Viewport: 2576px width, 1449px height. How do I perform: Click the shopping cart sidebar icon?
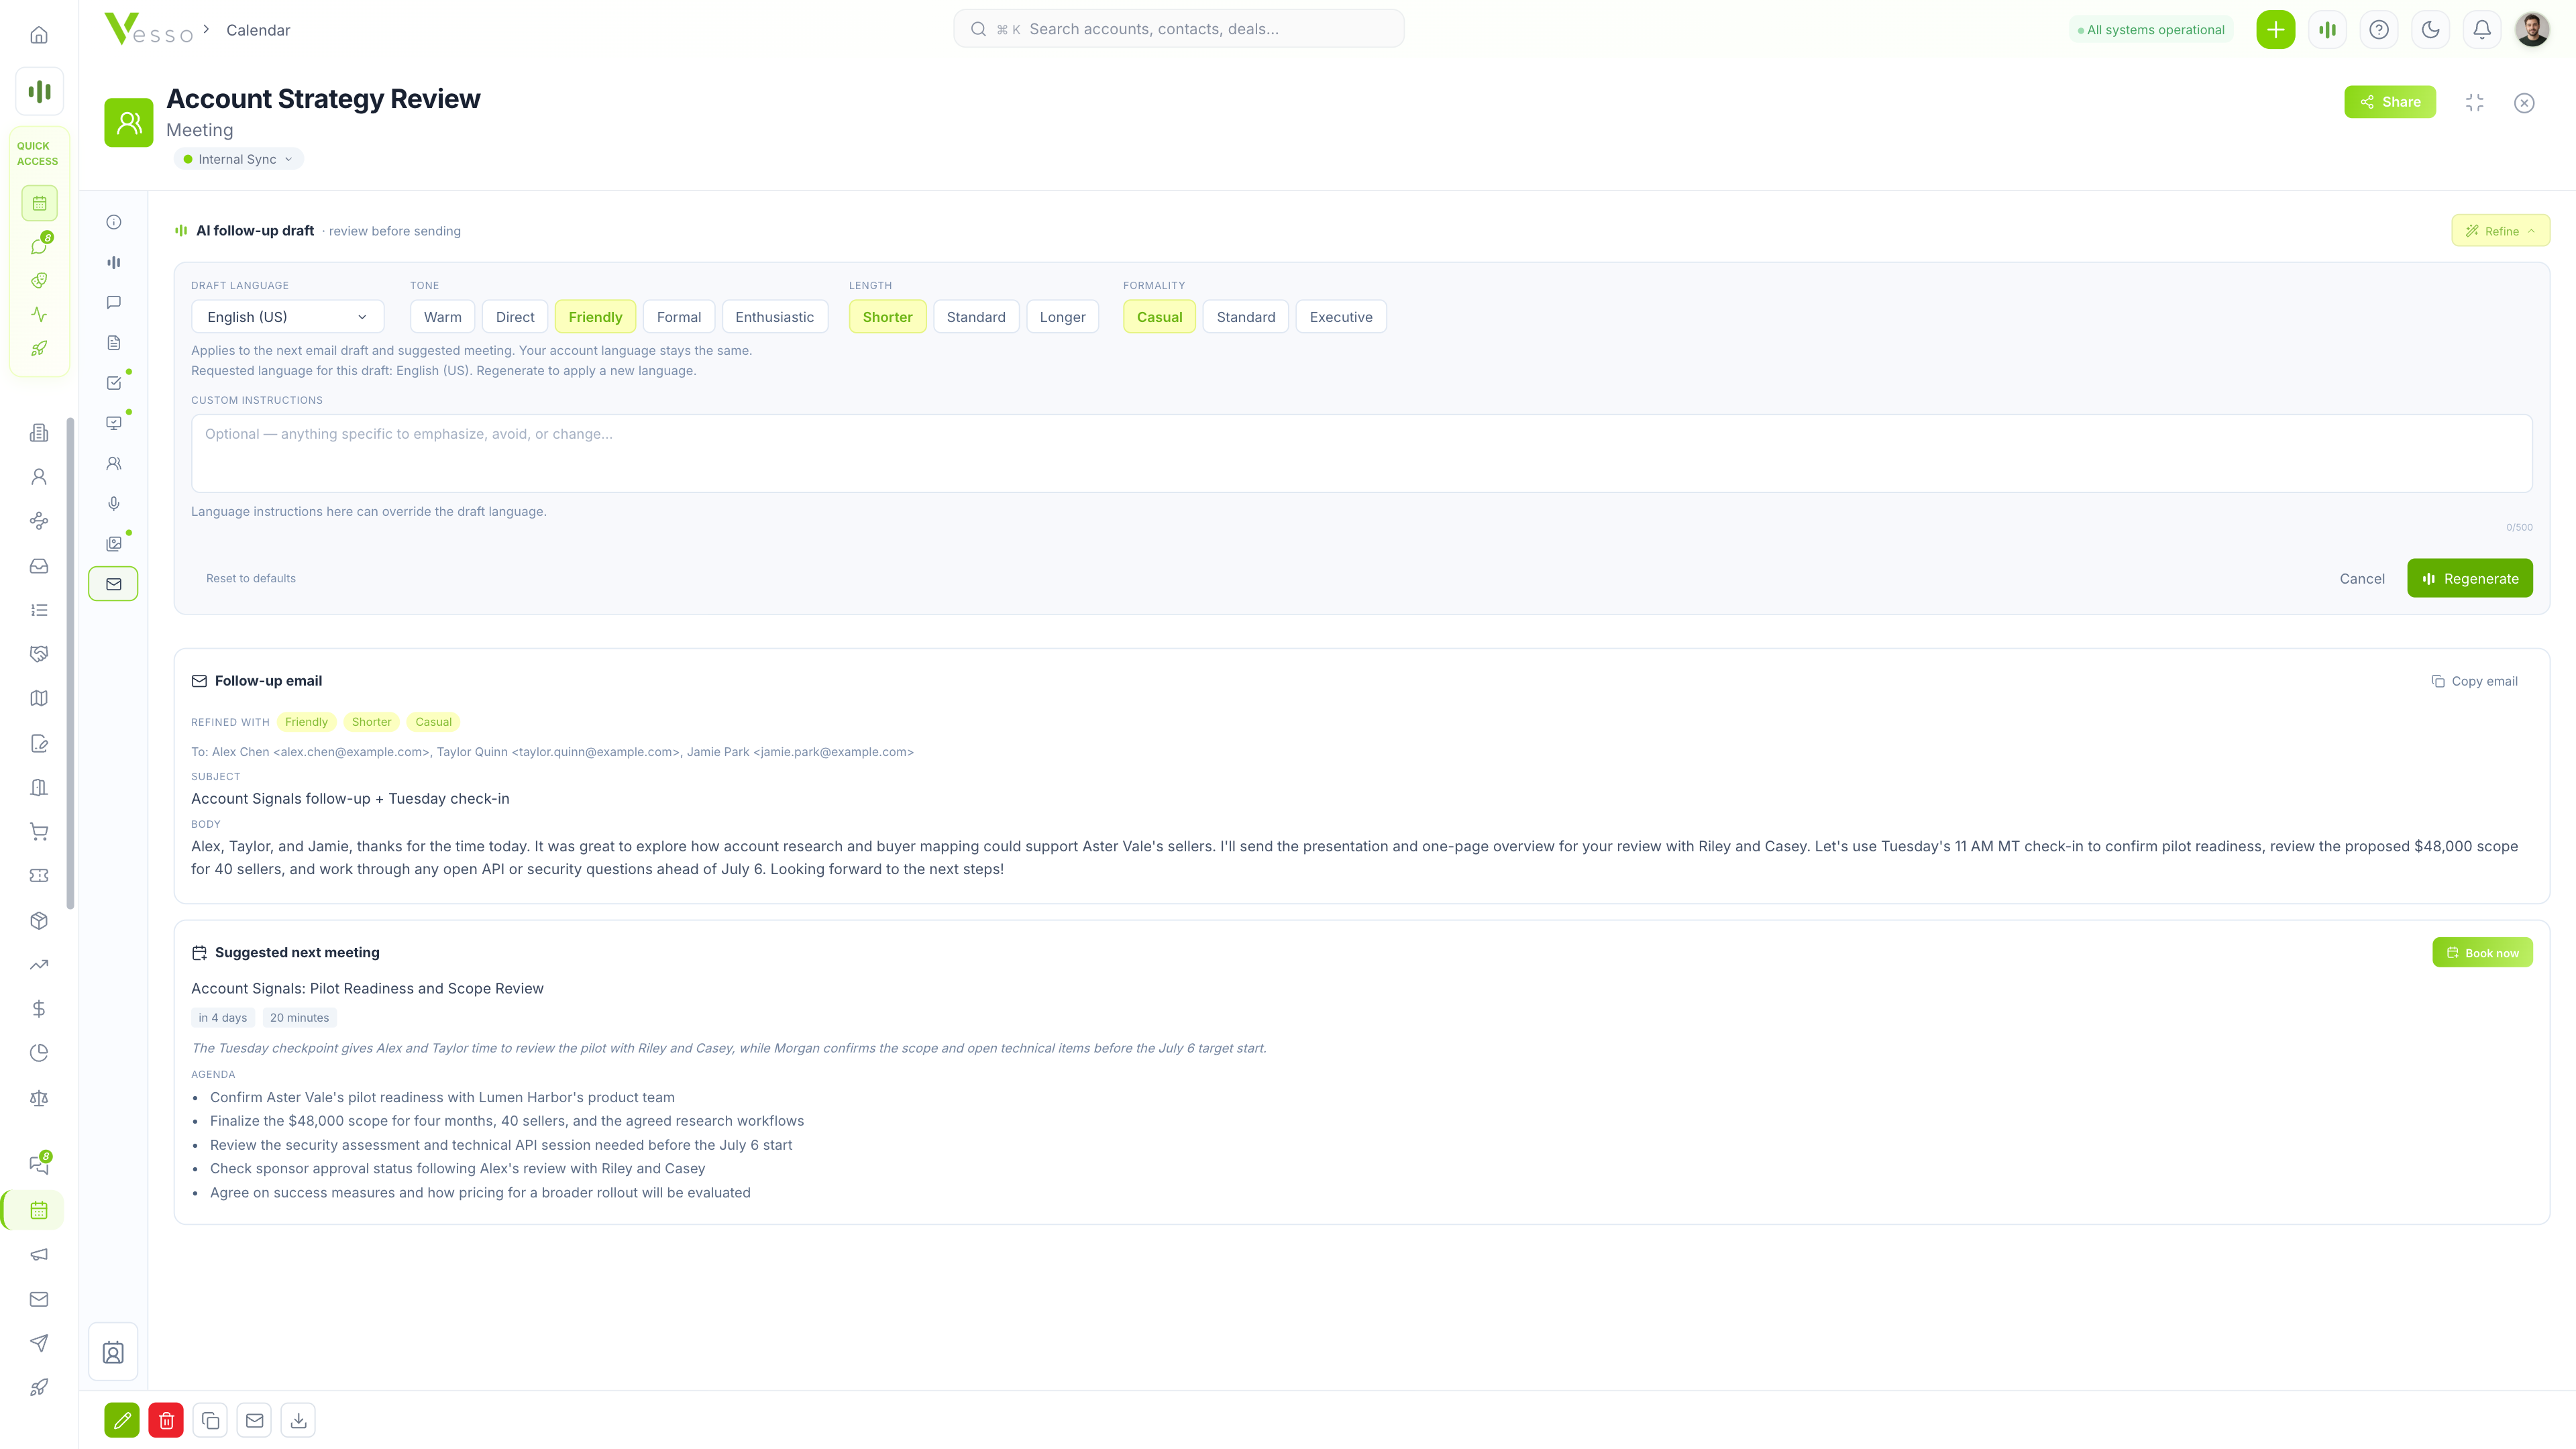39,832
